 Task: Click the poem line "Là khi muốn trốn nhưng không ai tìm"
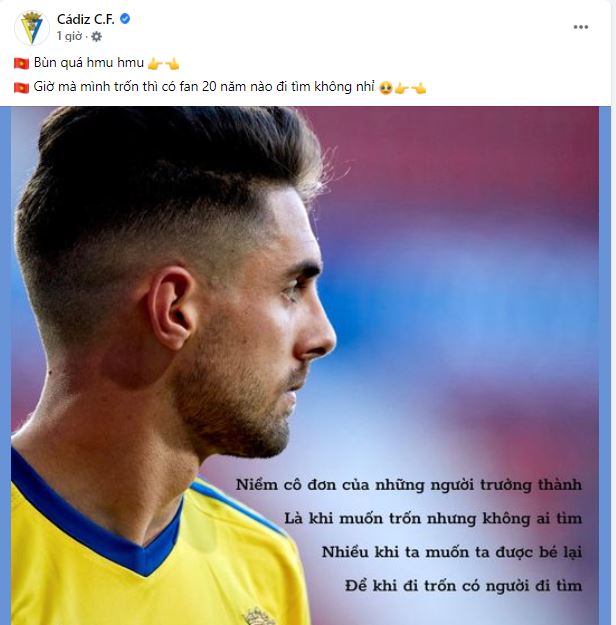click(x=433, y=519)
